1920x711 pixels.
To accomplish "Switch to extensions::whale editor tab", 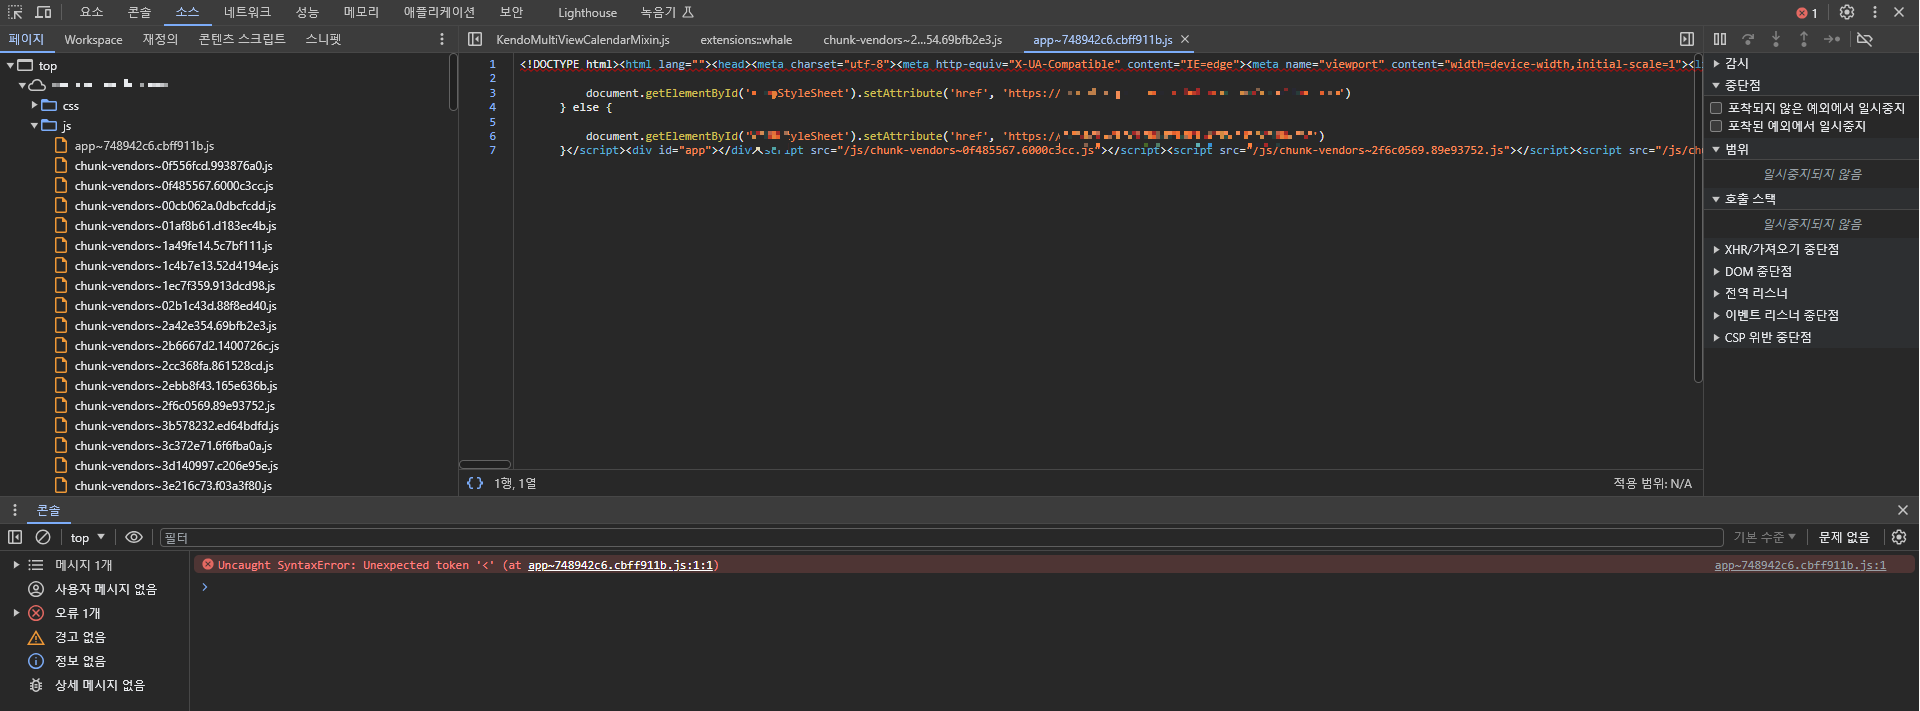I will (x=746, y=39).
